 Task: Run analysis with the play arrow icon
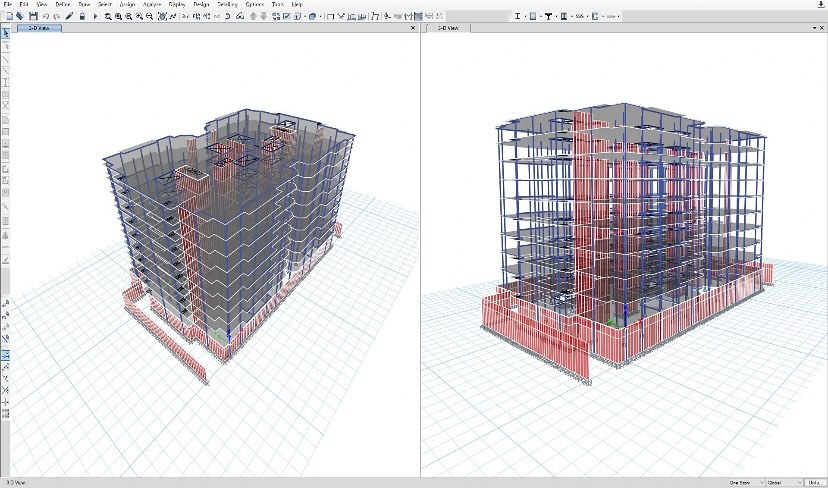95,17
